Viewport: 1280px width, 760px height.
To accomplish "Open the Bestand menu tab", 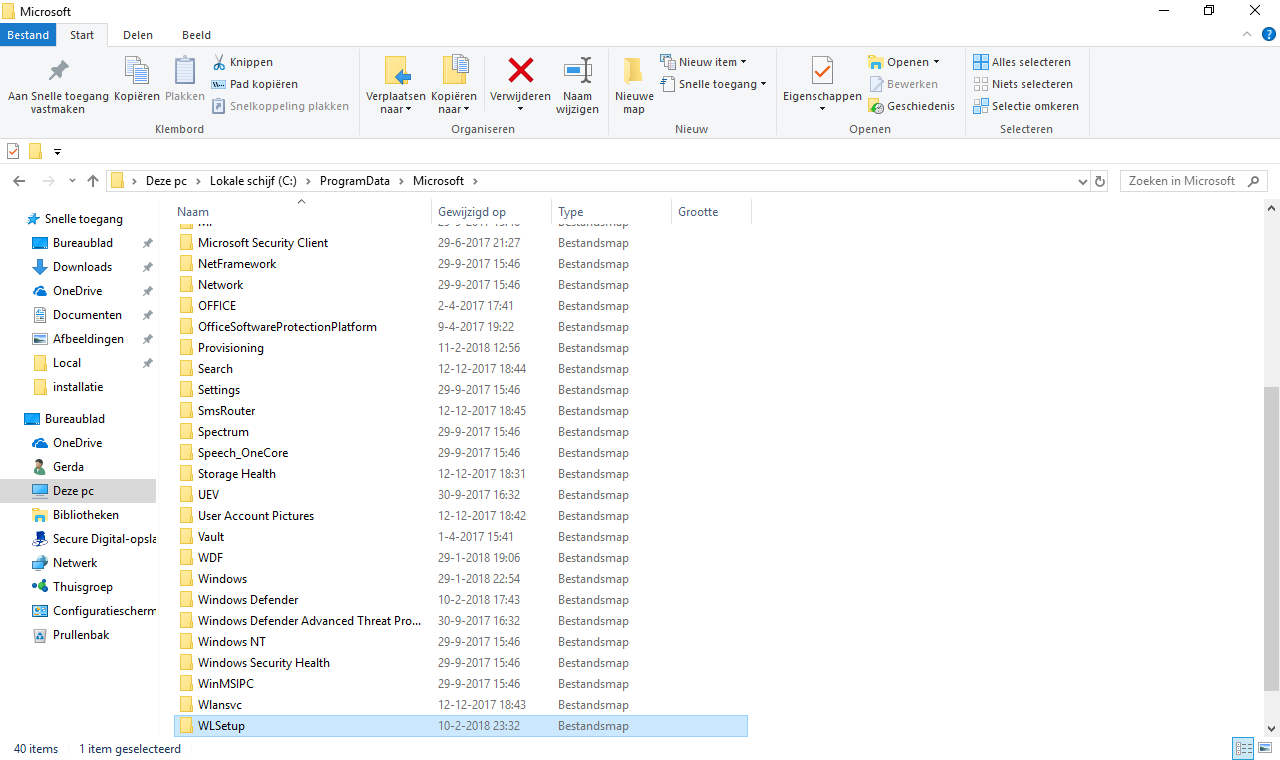I will tap(28, 35).
